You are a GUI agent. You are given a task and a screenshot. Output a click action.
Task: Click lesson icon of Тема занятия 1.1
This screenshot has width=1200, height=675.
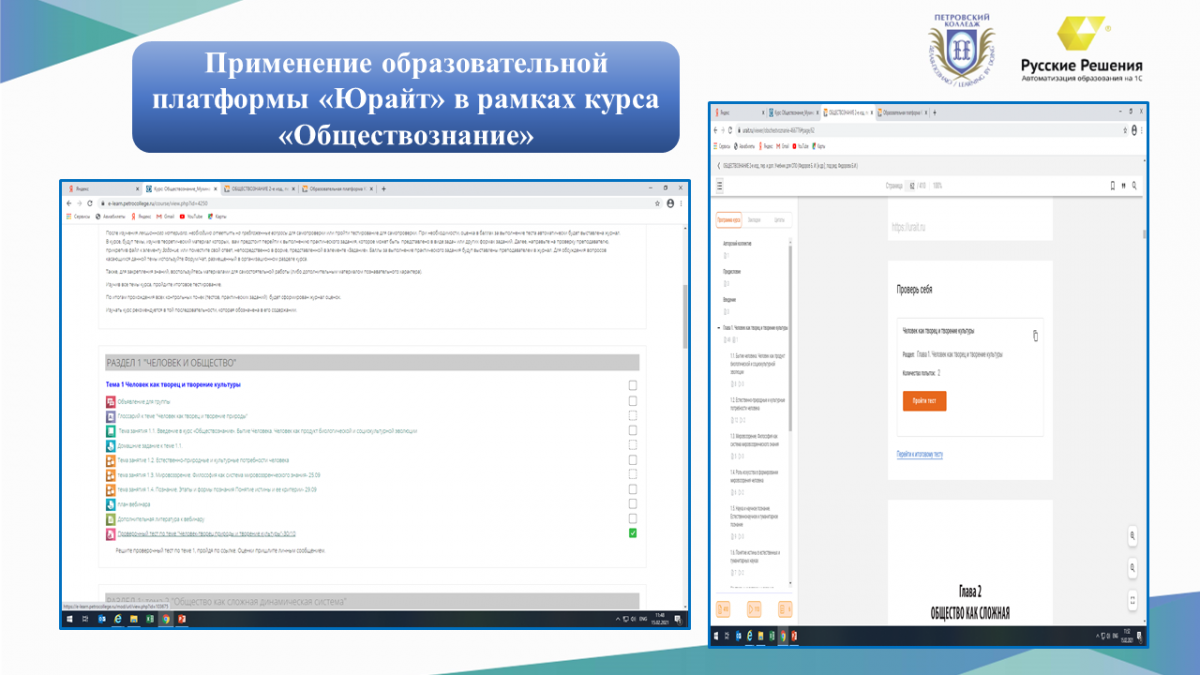(x=111, y=430)
